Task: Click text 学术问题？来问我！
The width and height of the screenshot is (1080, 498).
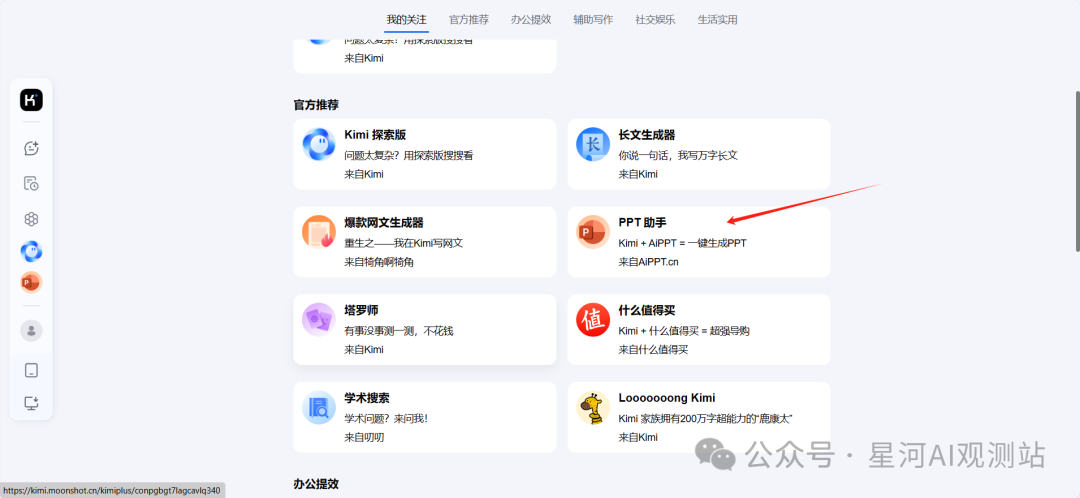Action: [386, 418]
